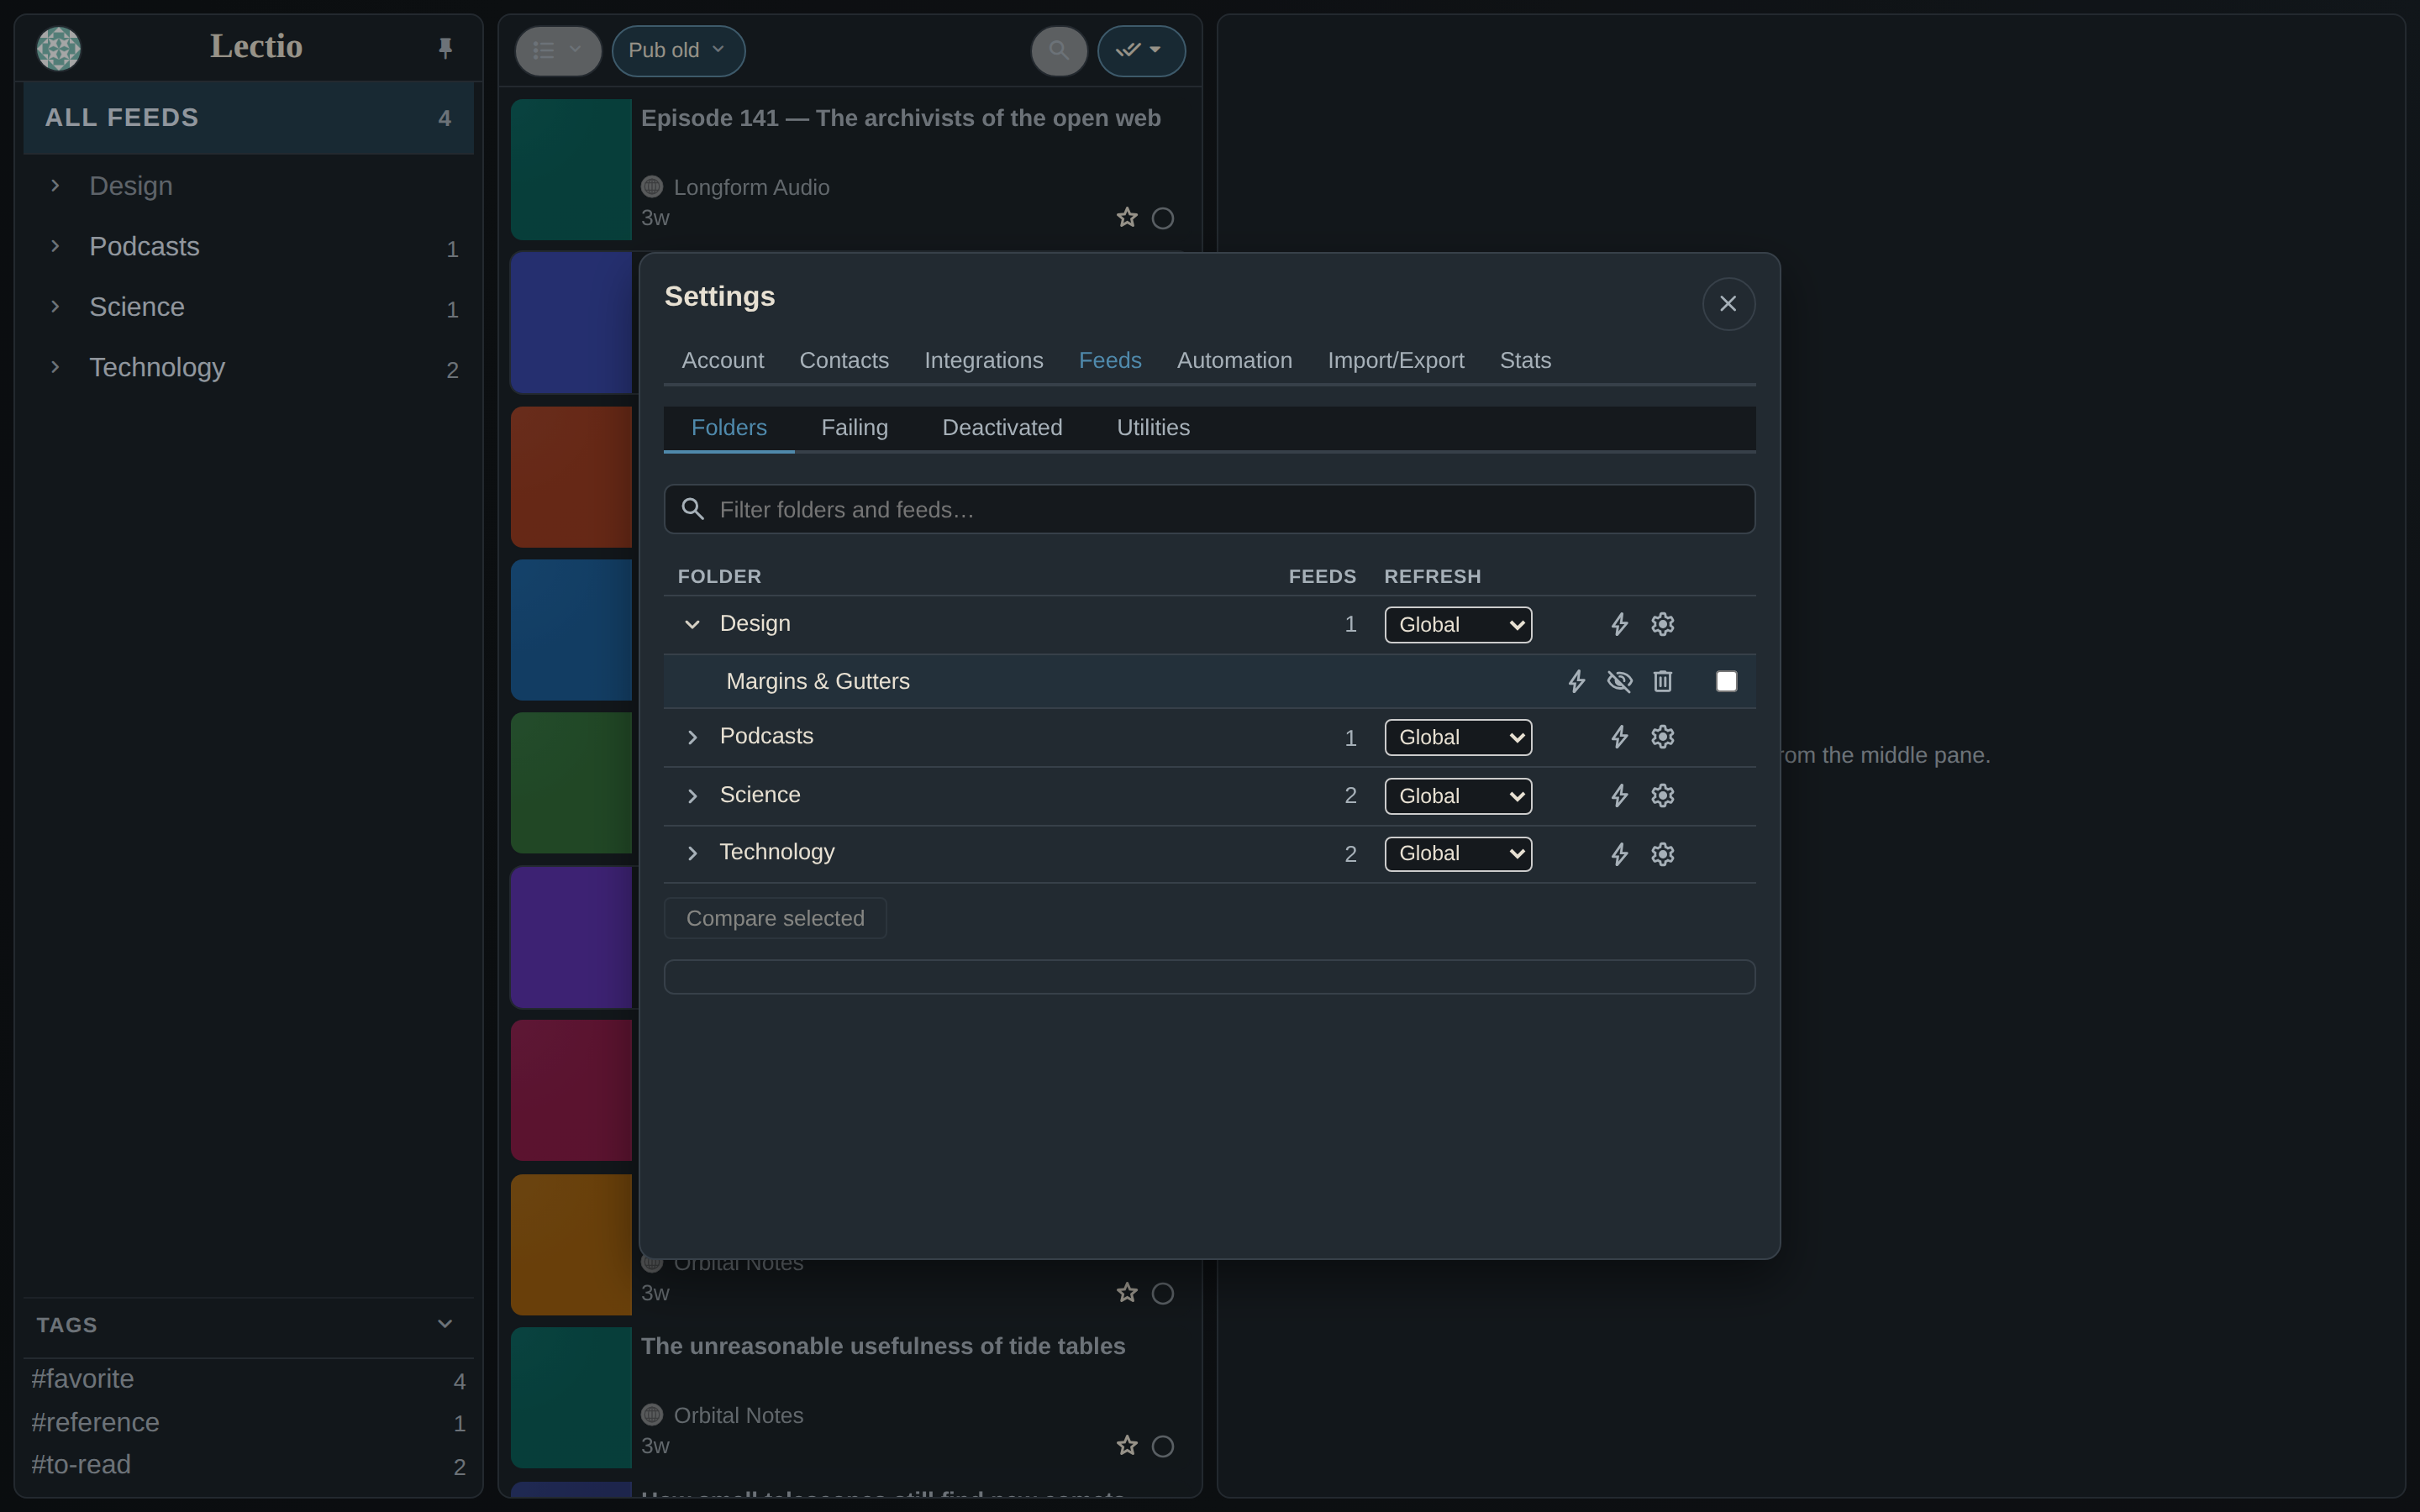Screen dimensions: 2420x1512
Task: Click Episode 141 teal thumbnail
Action: [571, 169]
